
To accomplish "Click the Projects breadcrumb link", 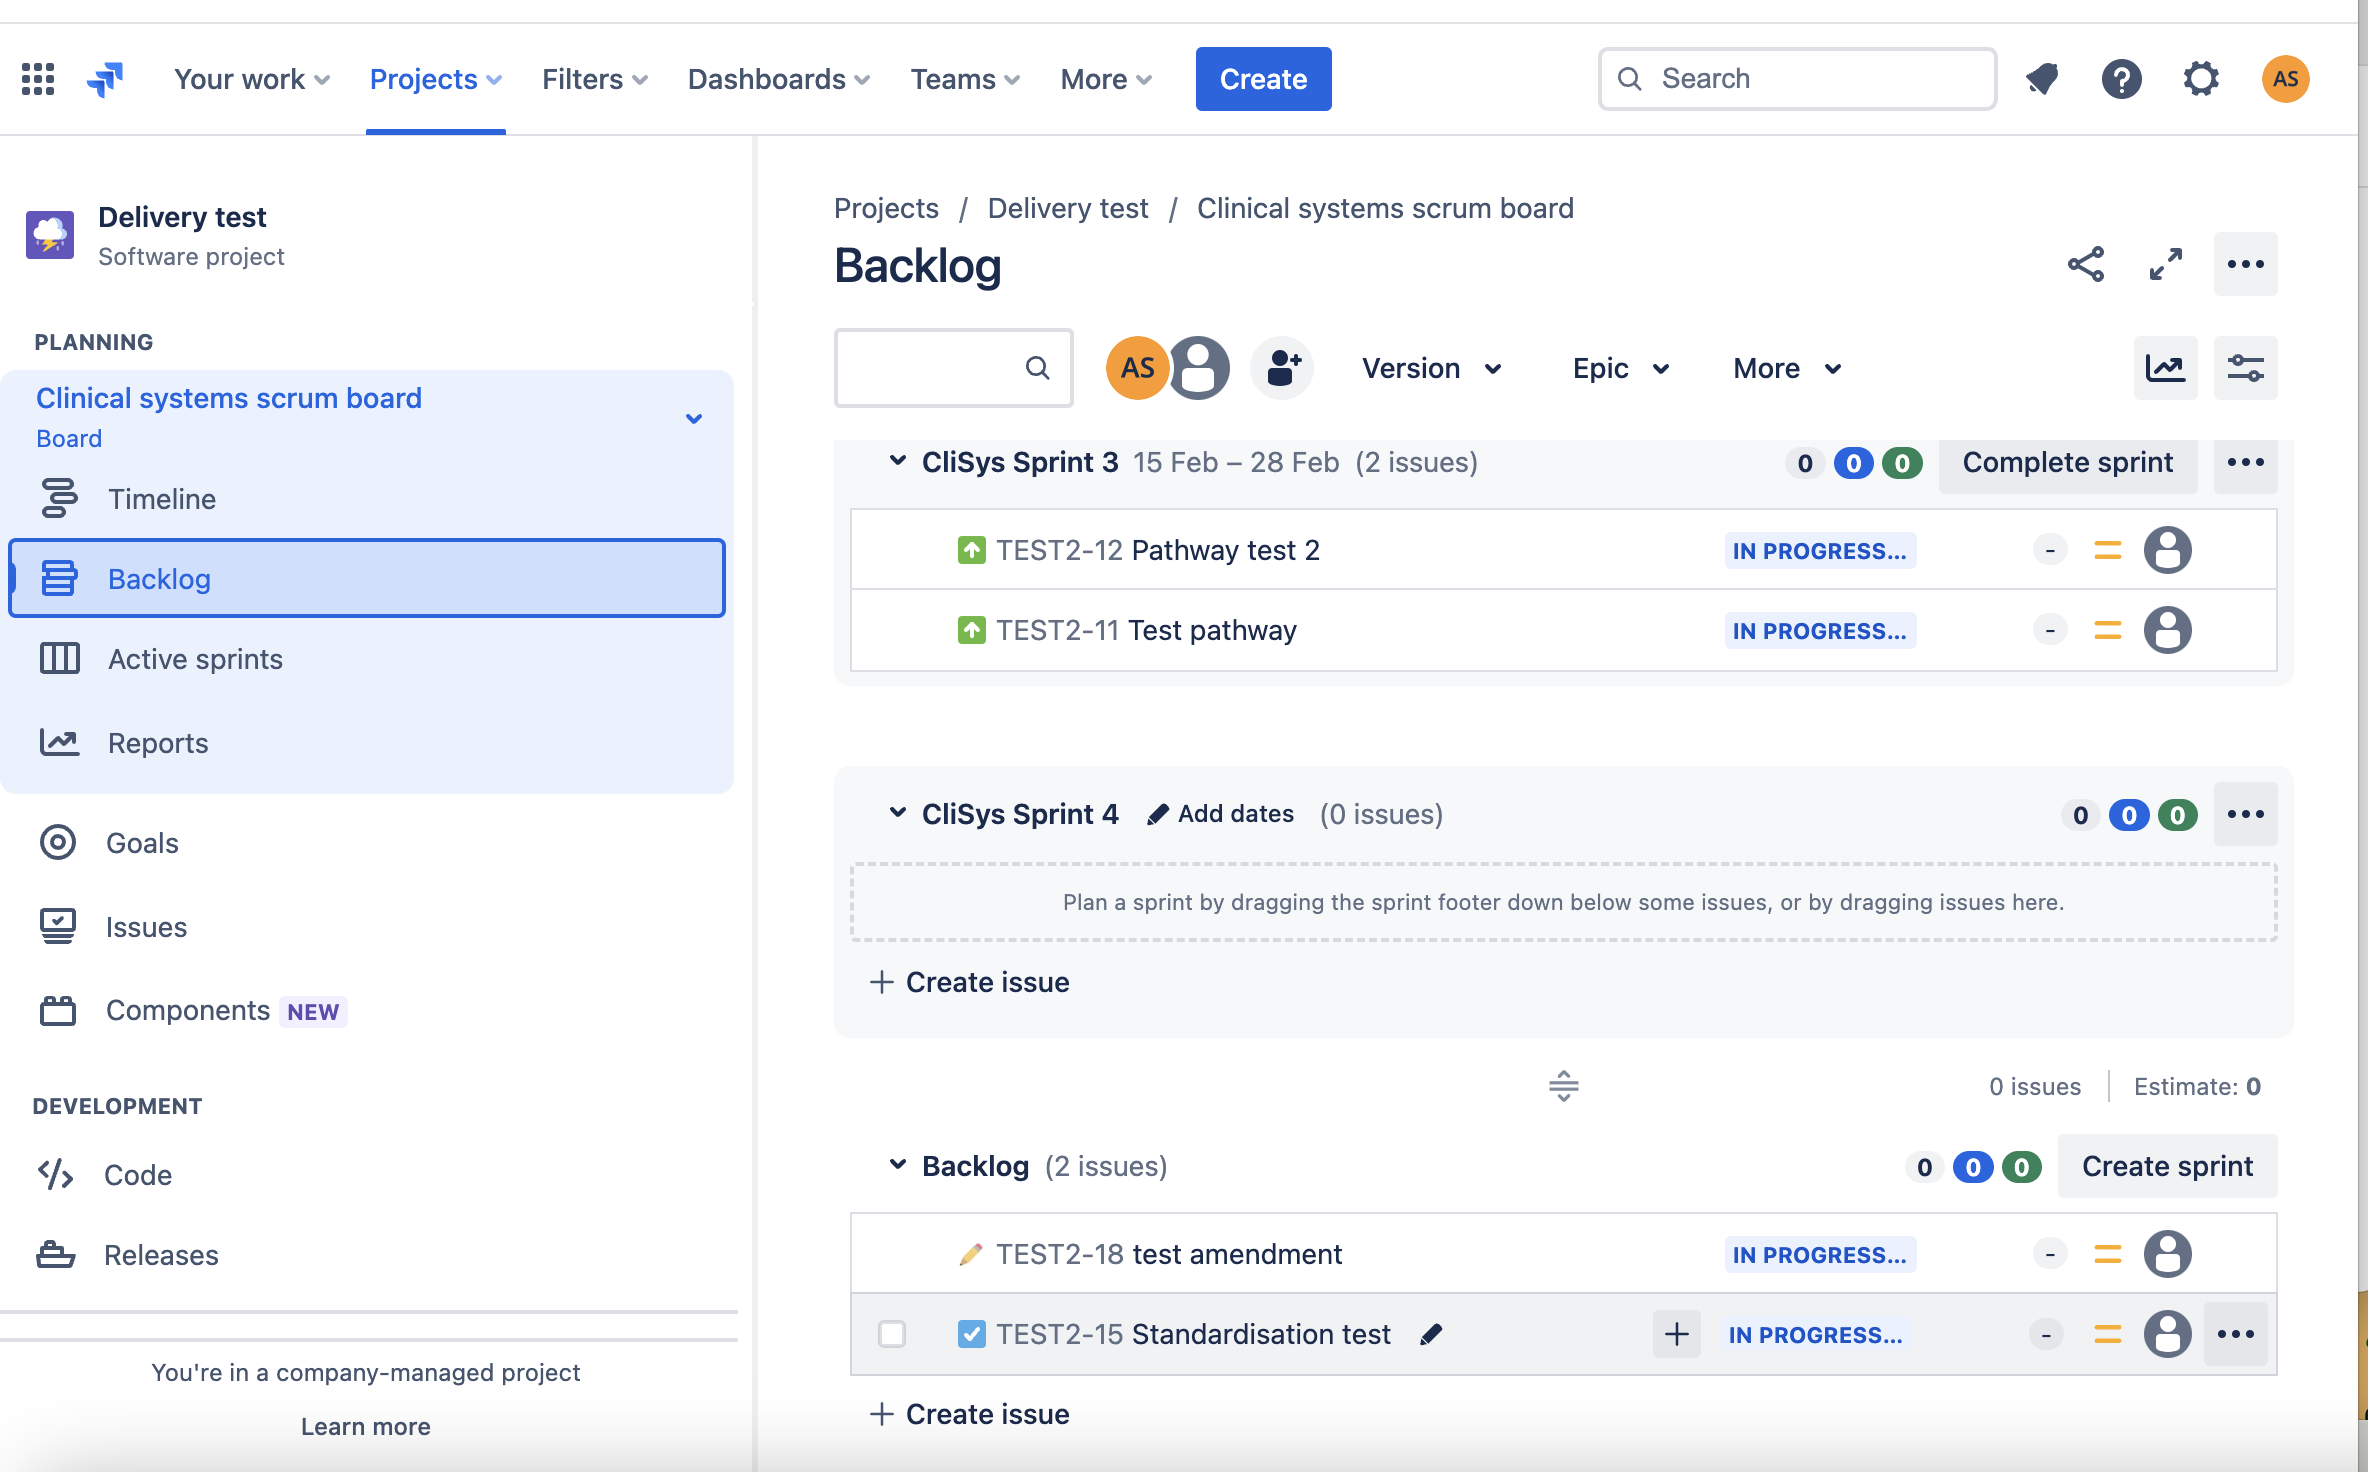I will [886, 209].
